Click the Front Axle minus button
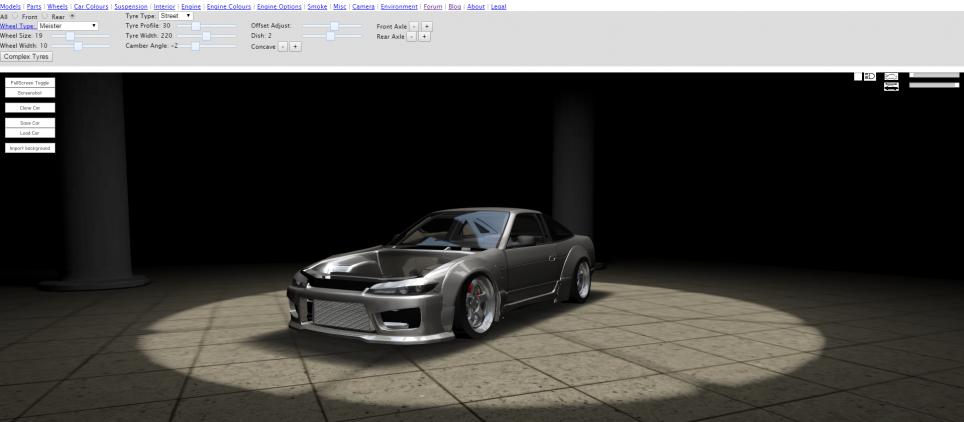Screen dimensions: 964x422 (414, 25)
